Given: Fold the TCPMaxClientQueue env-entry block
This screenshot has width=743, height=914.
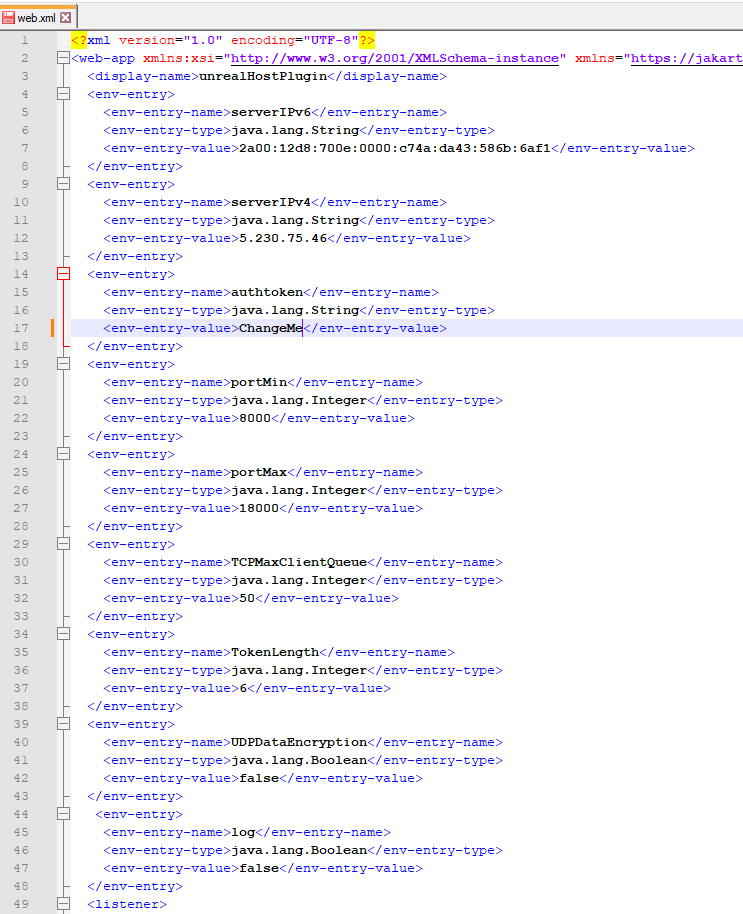Looking at the screenshot, I should [x=64, y=544].
